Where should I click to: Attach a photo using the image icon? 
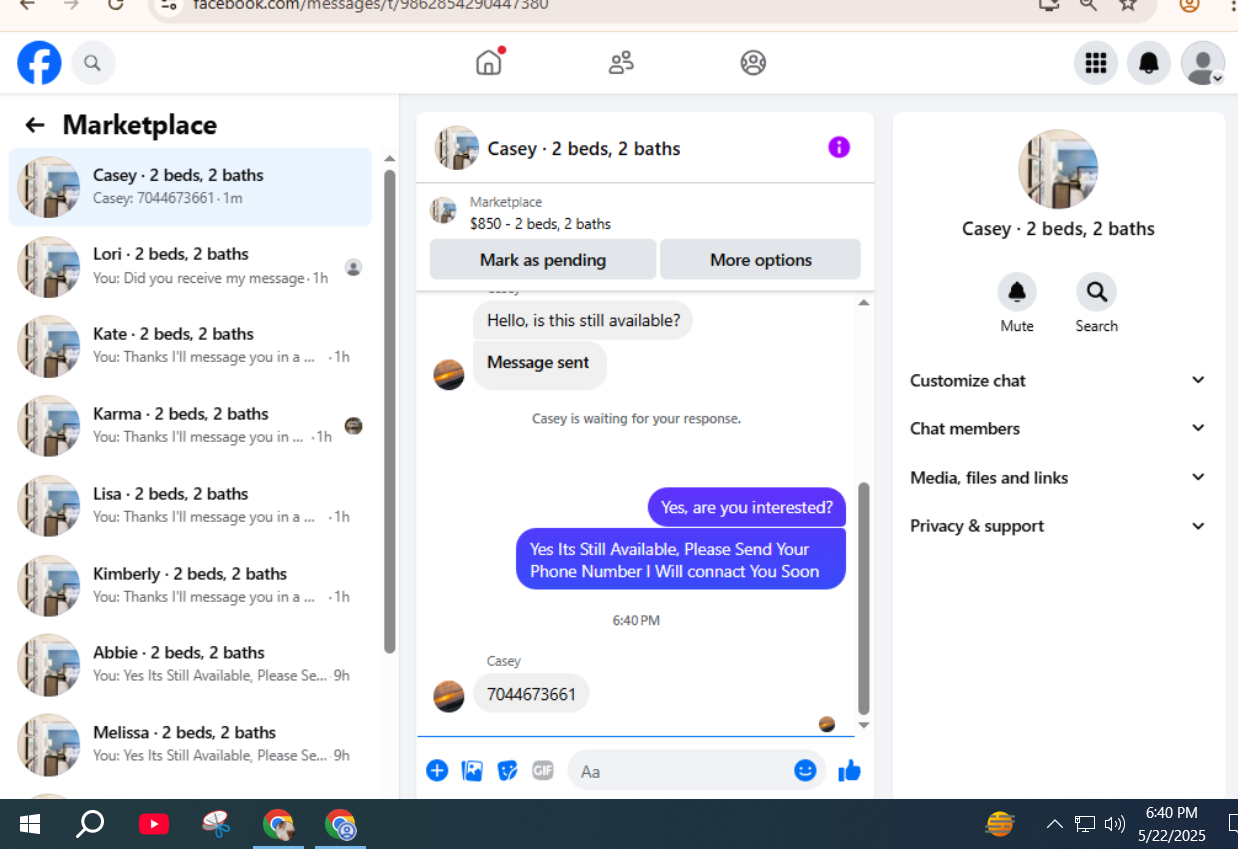click(472, 770)
